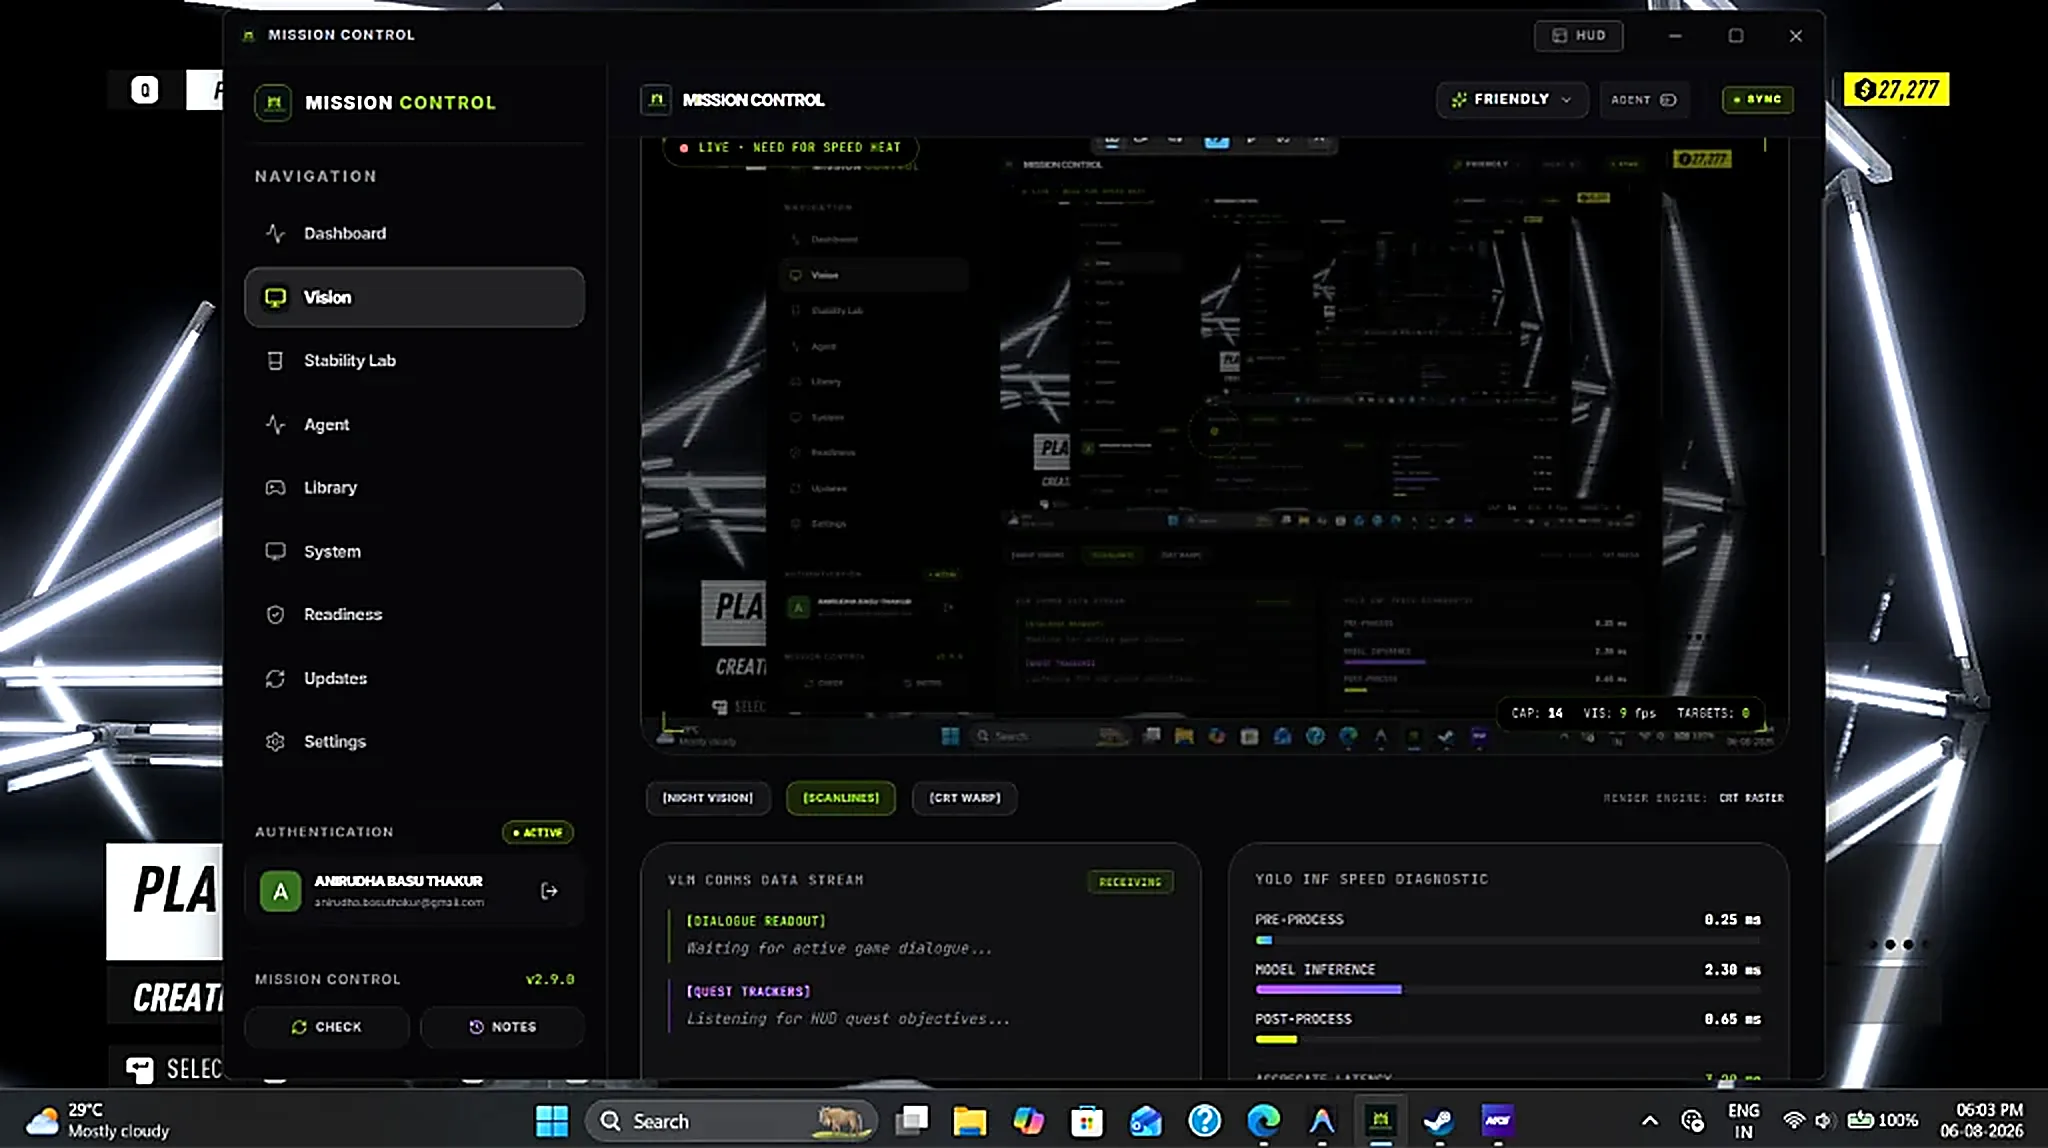Click the green A user avatar
The image size is (2048, 1148).
(x=280, y=891)
